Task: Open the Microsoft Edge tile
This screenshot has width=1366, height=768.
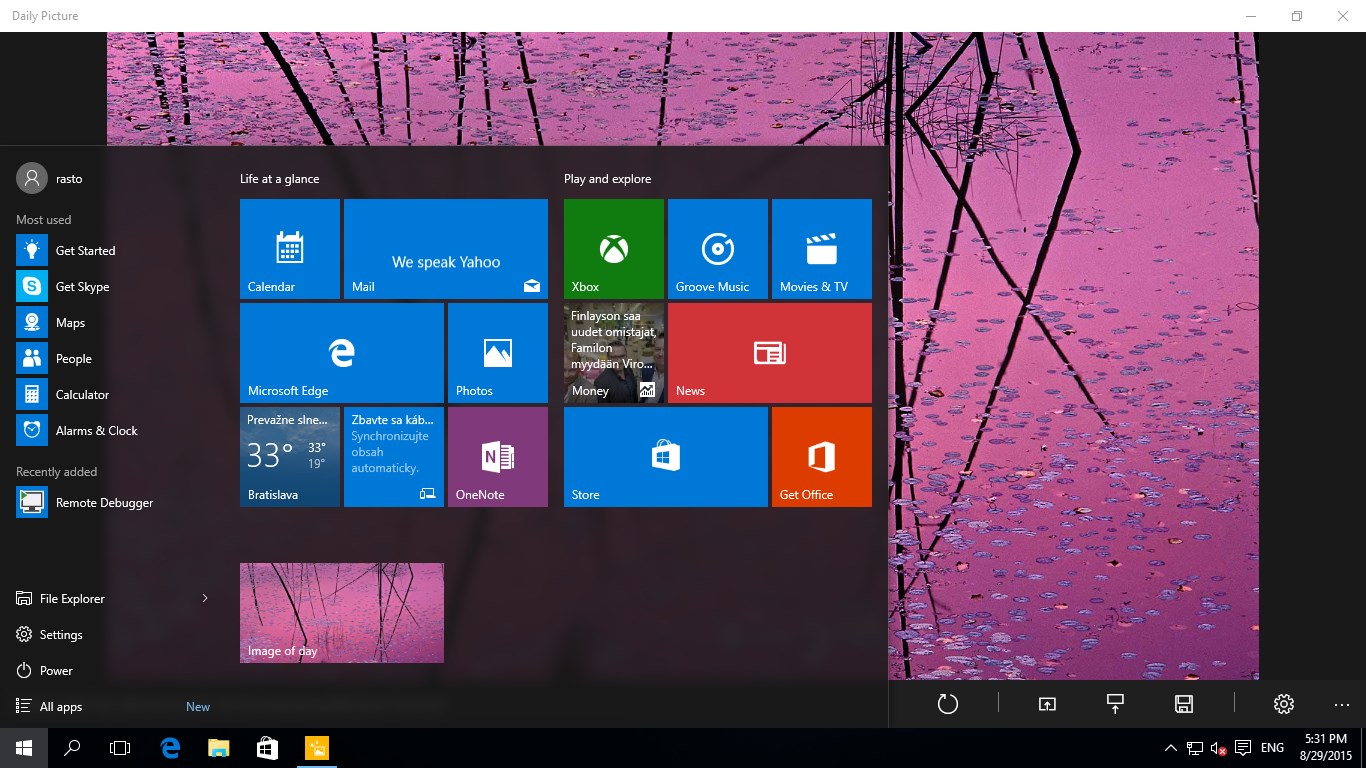Action: coord(341,353)
